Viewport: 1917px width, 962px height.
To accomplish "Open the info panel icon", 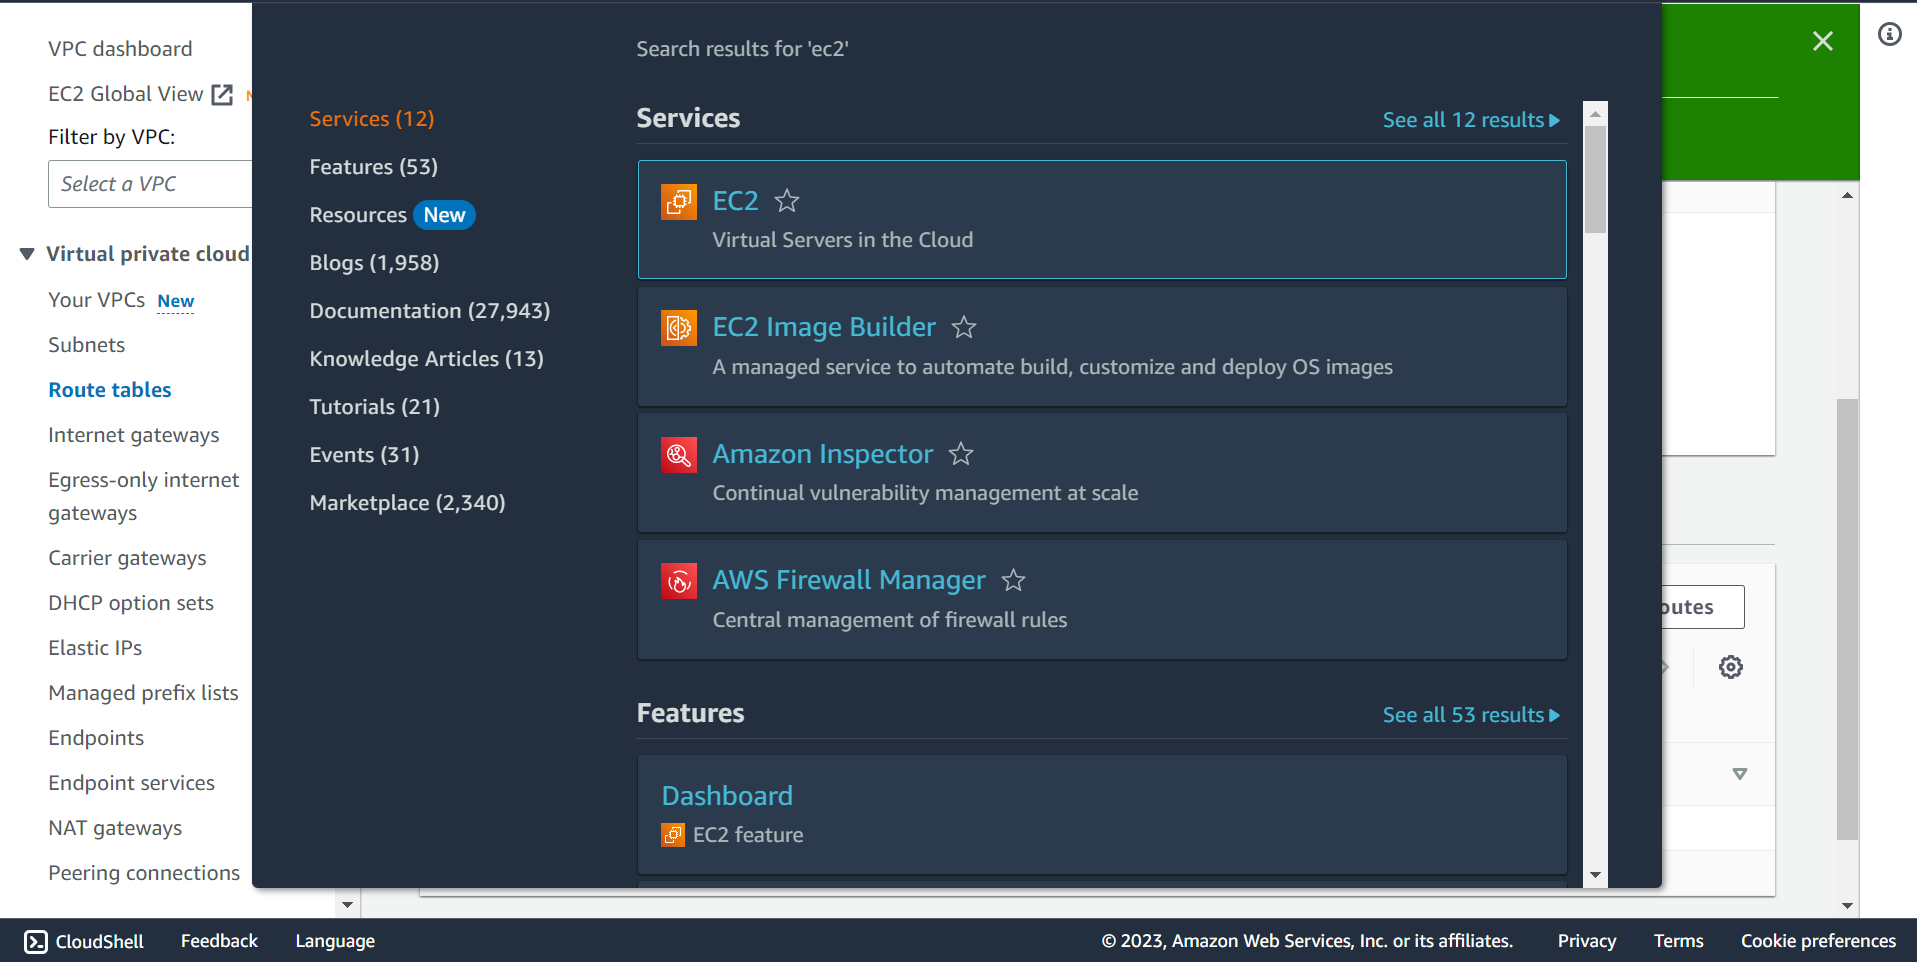I will pos(1890,35).
